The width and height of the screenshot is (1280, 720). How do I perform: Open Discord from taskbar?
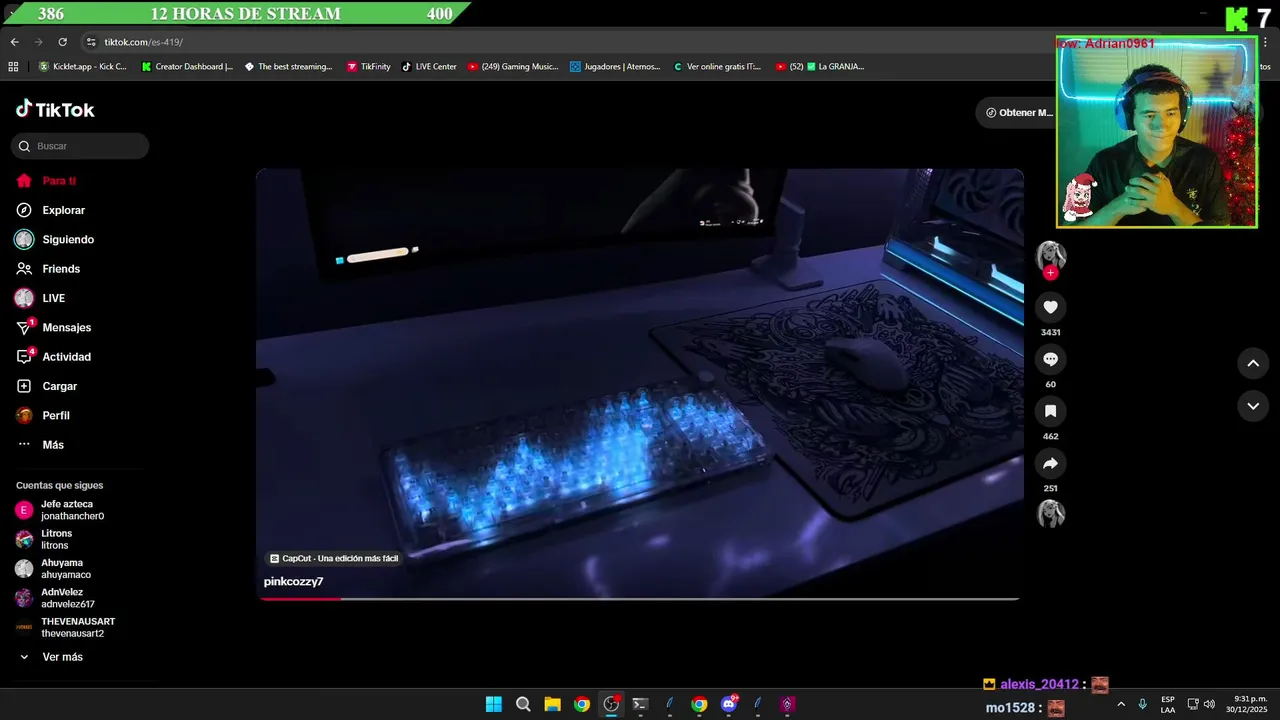coord(729,704)
